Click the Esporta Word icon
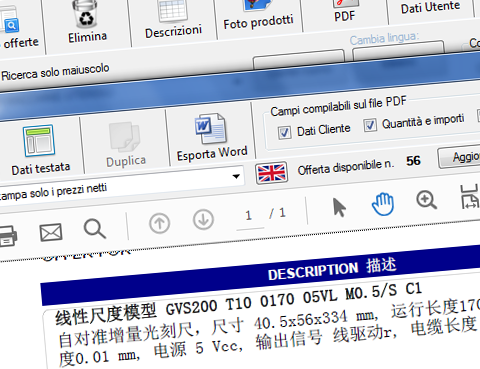The height and width of the screenshot is (369, 480). pyautogui.click(x=211, y=129)
